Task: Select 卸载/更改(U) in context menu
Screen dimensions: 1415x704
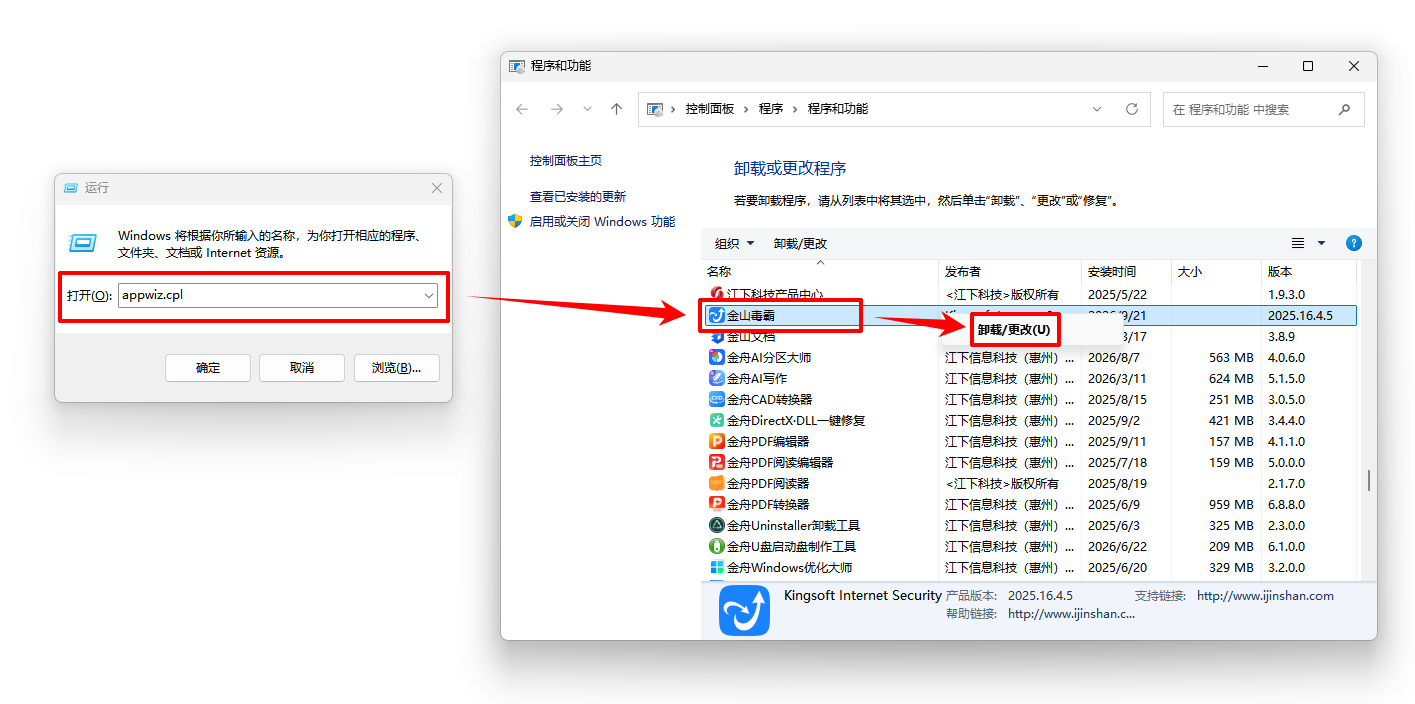Action: pos(1014,329)
